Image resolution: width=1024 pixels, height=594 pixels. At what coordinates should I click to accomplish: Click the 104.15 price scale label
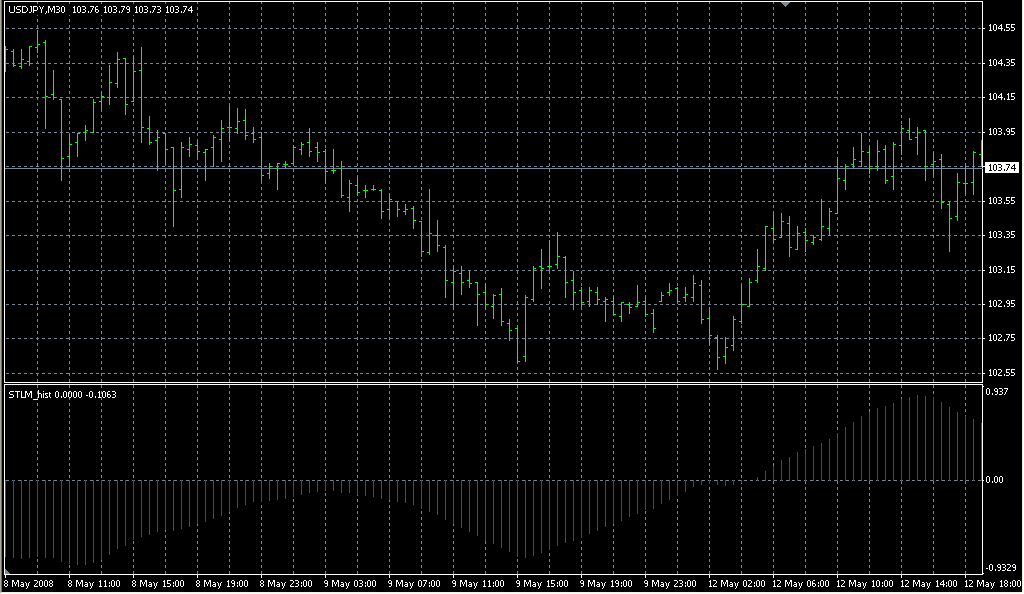pos(1001,97)
